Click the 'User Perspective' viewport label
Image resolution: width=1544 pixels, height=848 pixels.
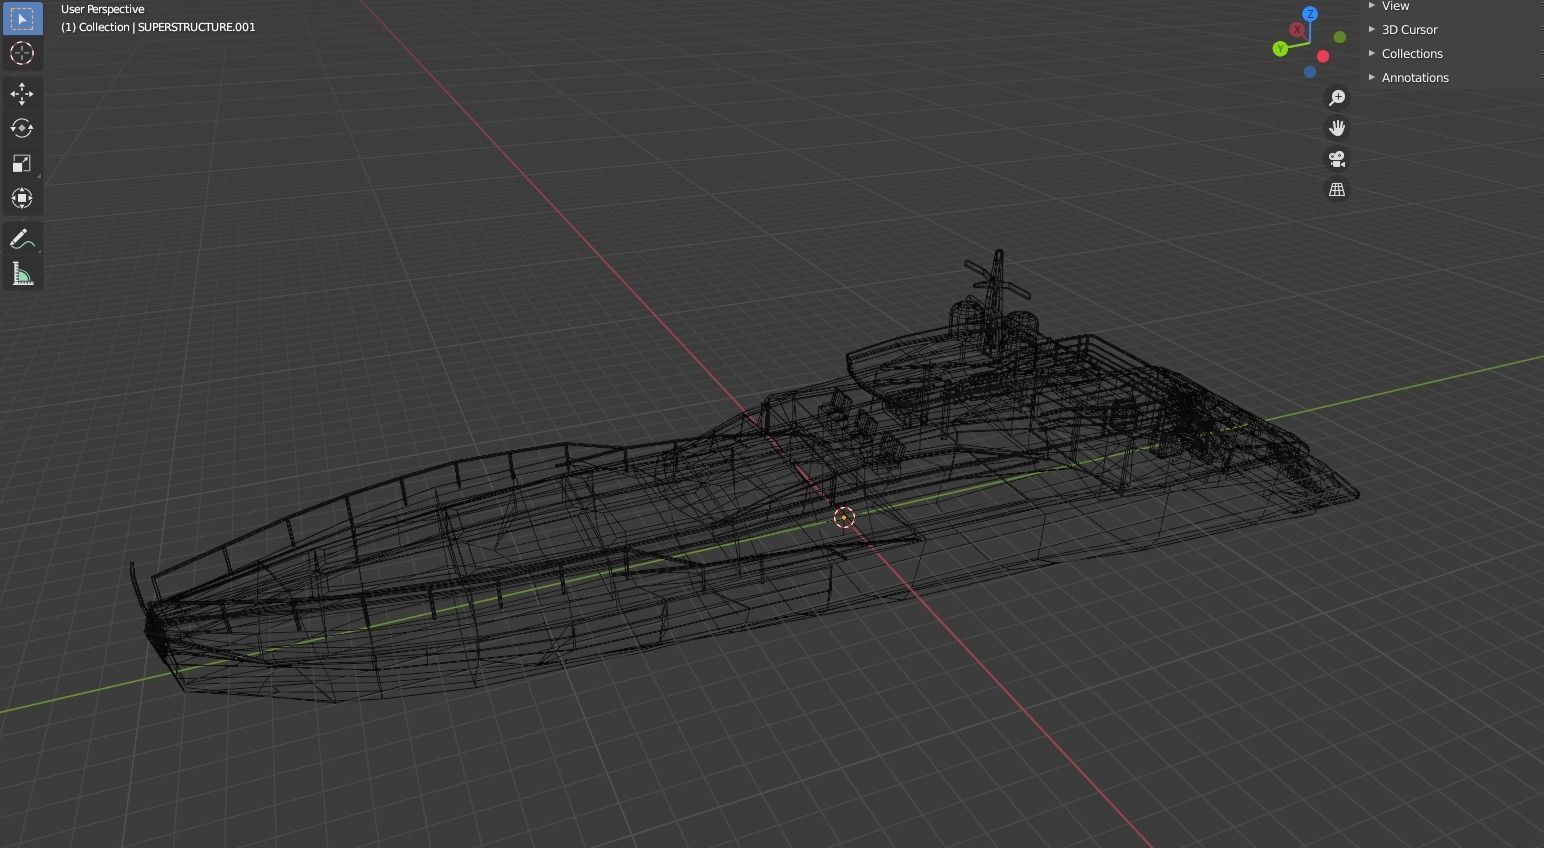(103, 9)
